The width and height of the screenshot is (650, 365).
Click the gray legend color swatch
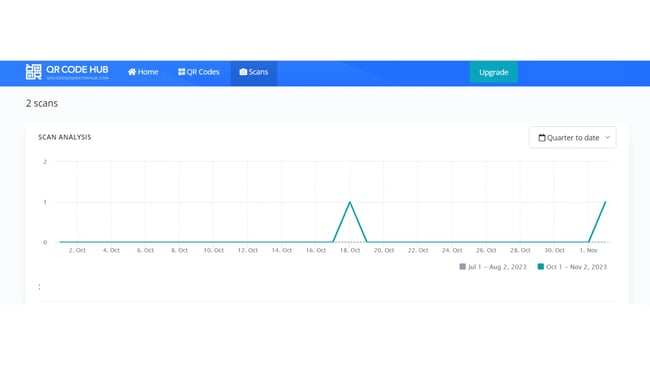[x=463, y=267]
